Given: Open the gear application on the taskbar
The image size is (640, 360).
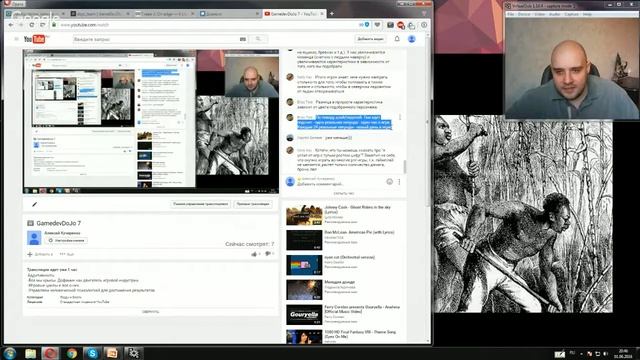Looking at the screenshot, I should click(x=133, y=353).
